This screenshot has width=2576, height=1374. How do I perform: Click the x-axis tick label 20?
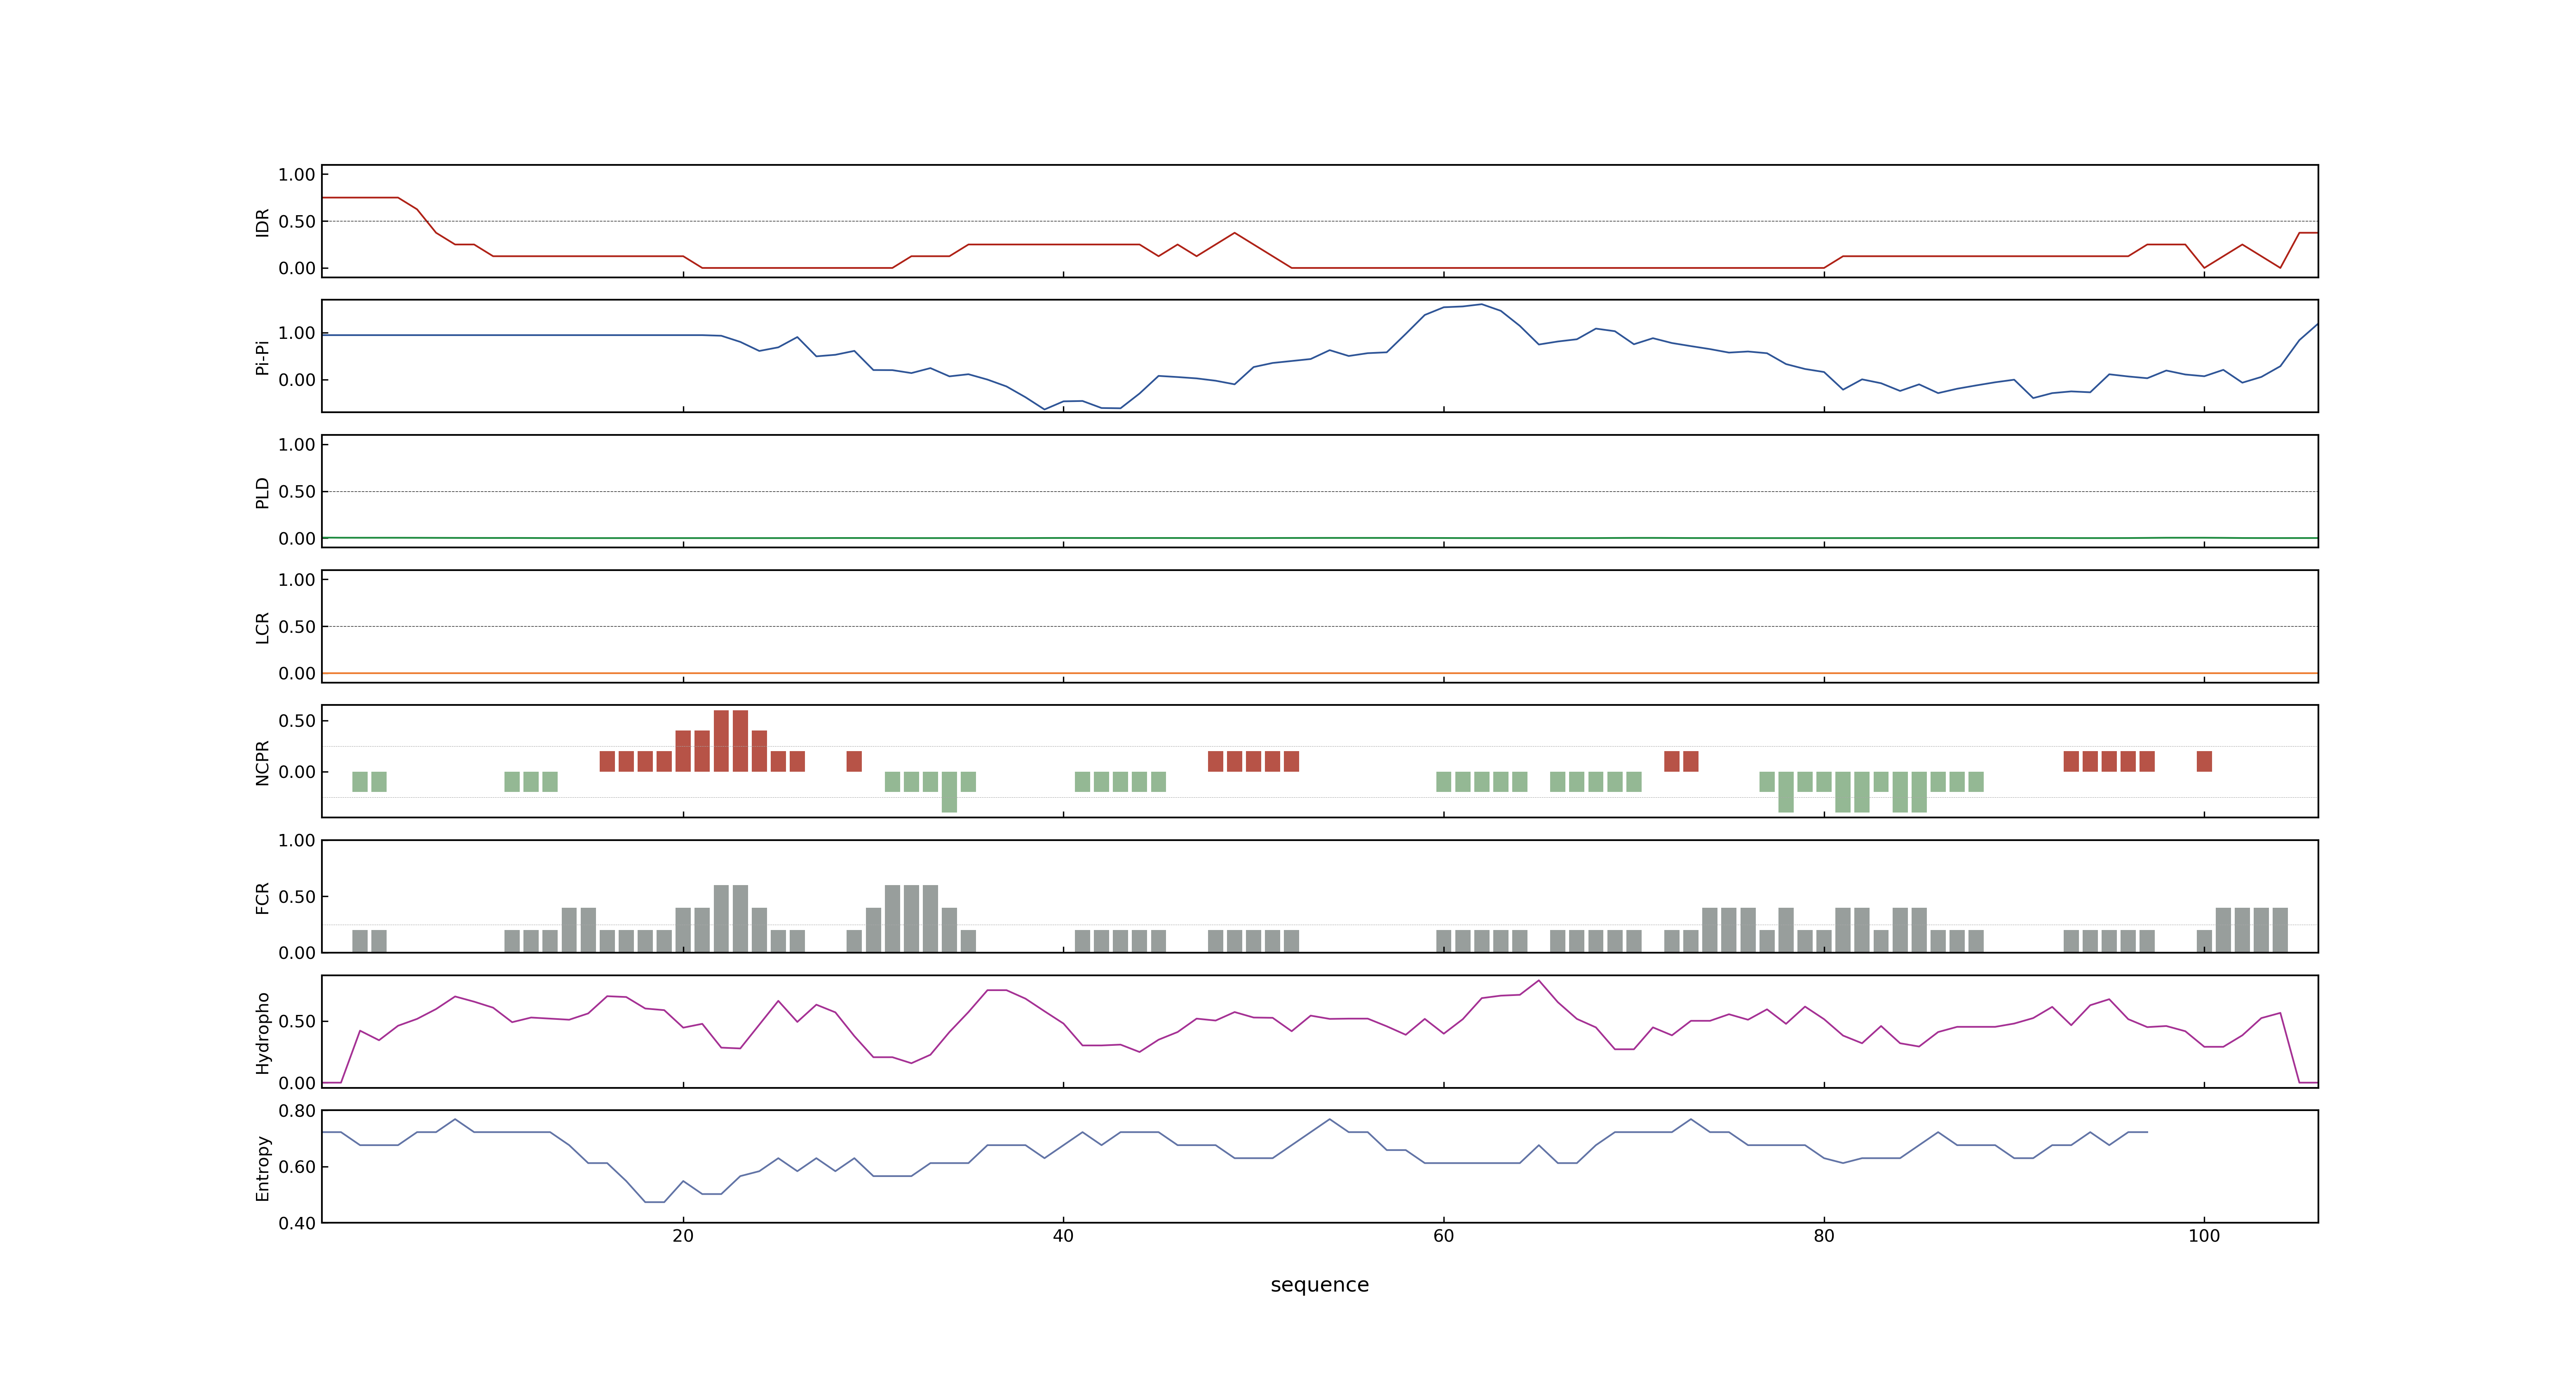683,1236
